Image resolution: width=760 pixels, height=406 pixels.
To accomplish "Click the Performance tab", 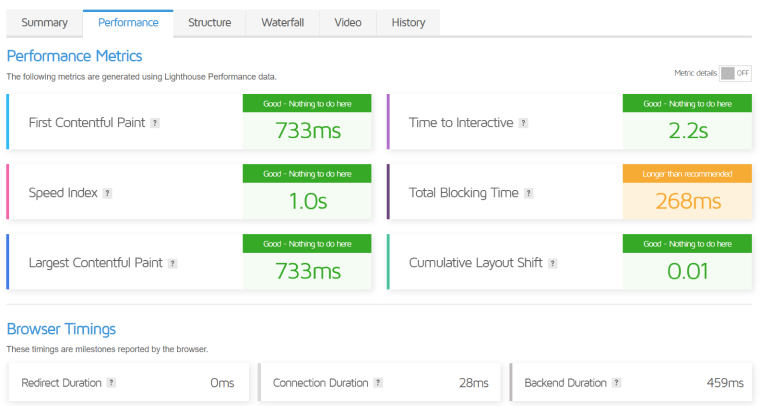I will click(128, 22).
